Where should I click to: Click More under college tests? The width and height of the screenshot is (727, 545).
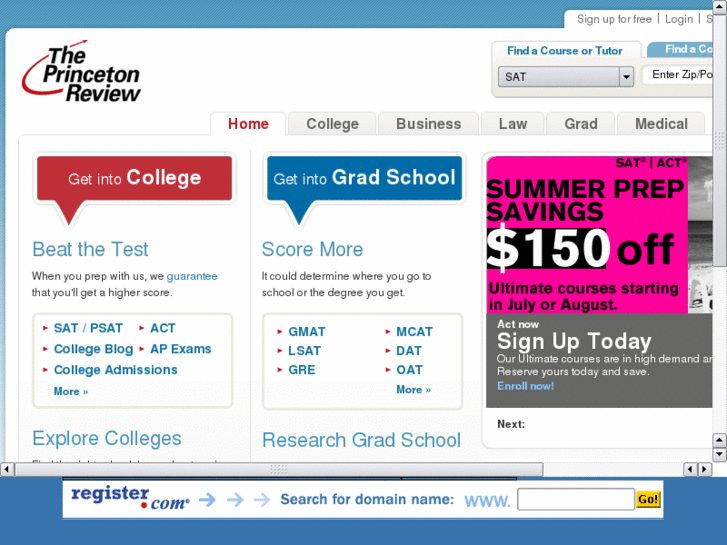(x=70, y=391)
